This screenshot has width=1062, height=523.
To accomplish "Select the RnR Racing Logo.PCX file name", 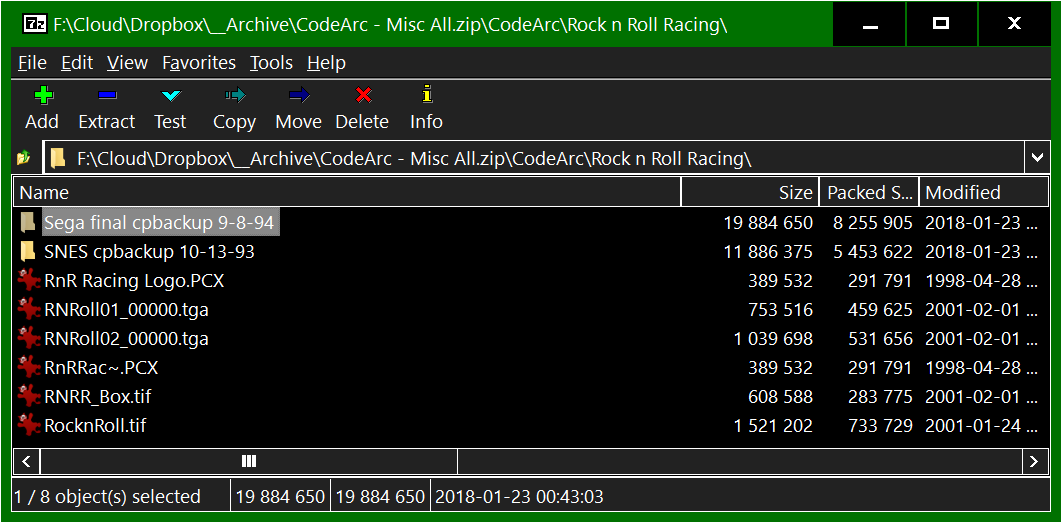I will [x=134, y=280].
